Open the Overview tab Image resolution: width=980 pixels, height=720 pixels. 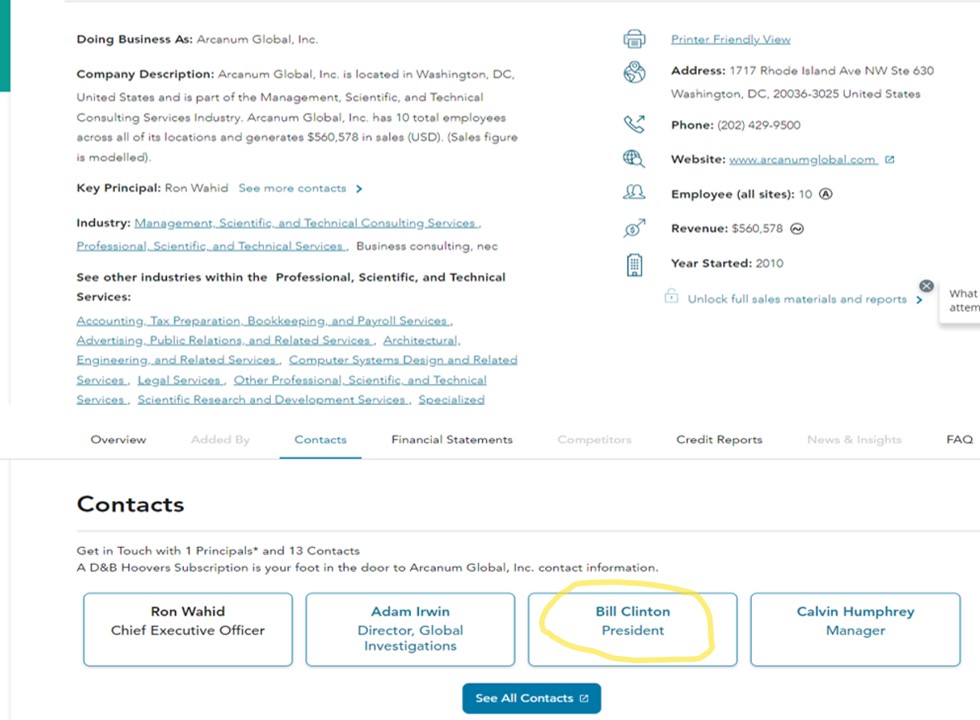point(118,439)
